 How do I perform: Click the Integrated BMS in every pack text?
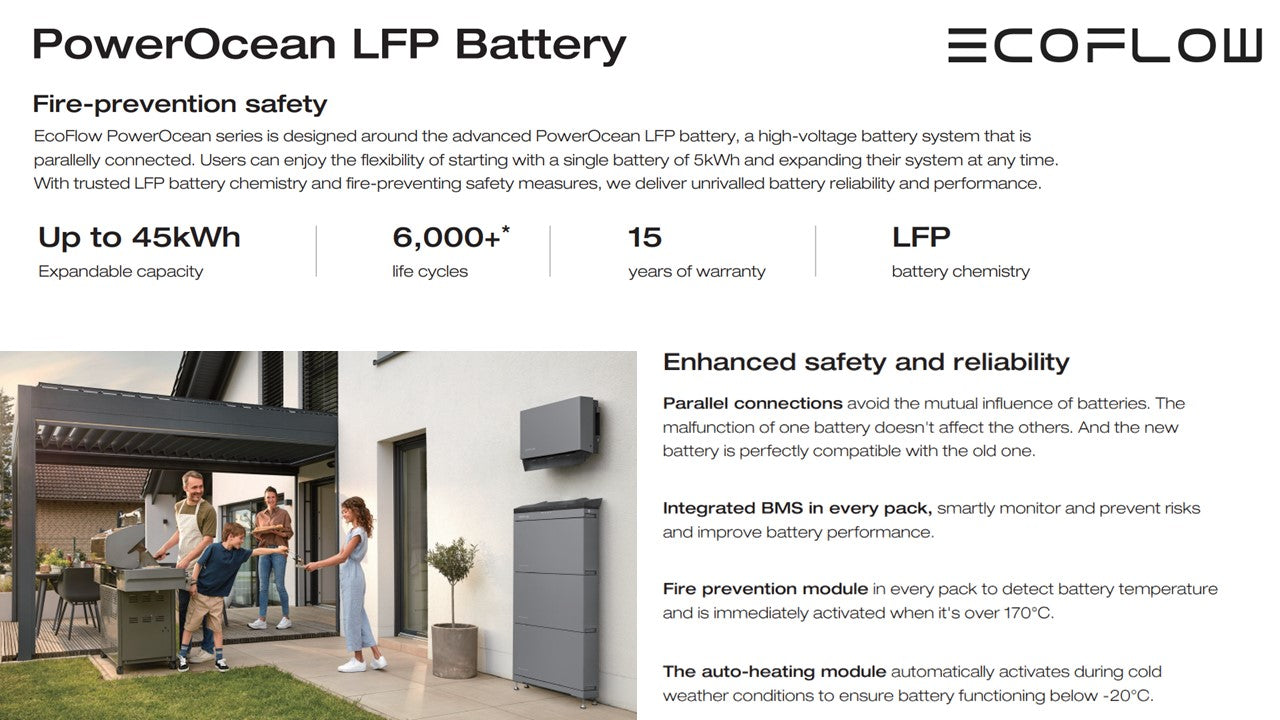pos(797,508)
